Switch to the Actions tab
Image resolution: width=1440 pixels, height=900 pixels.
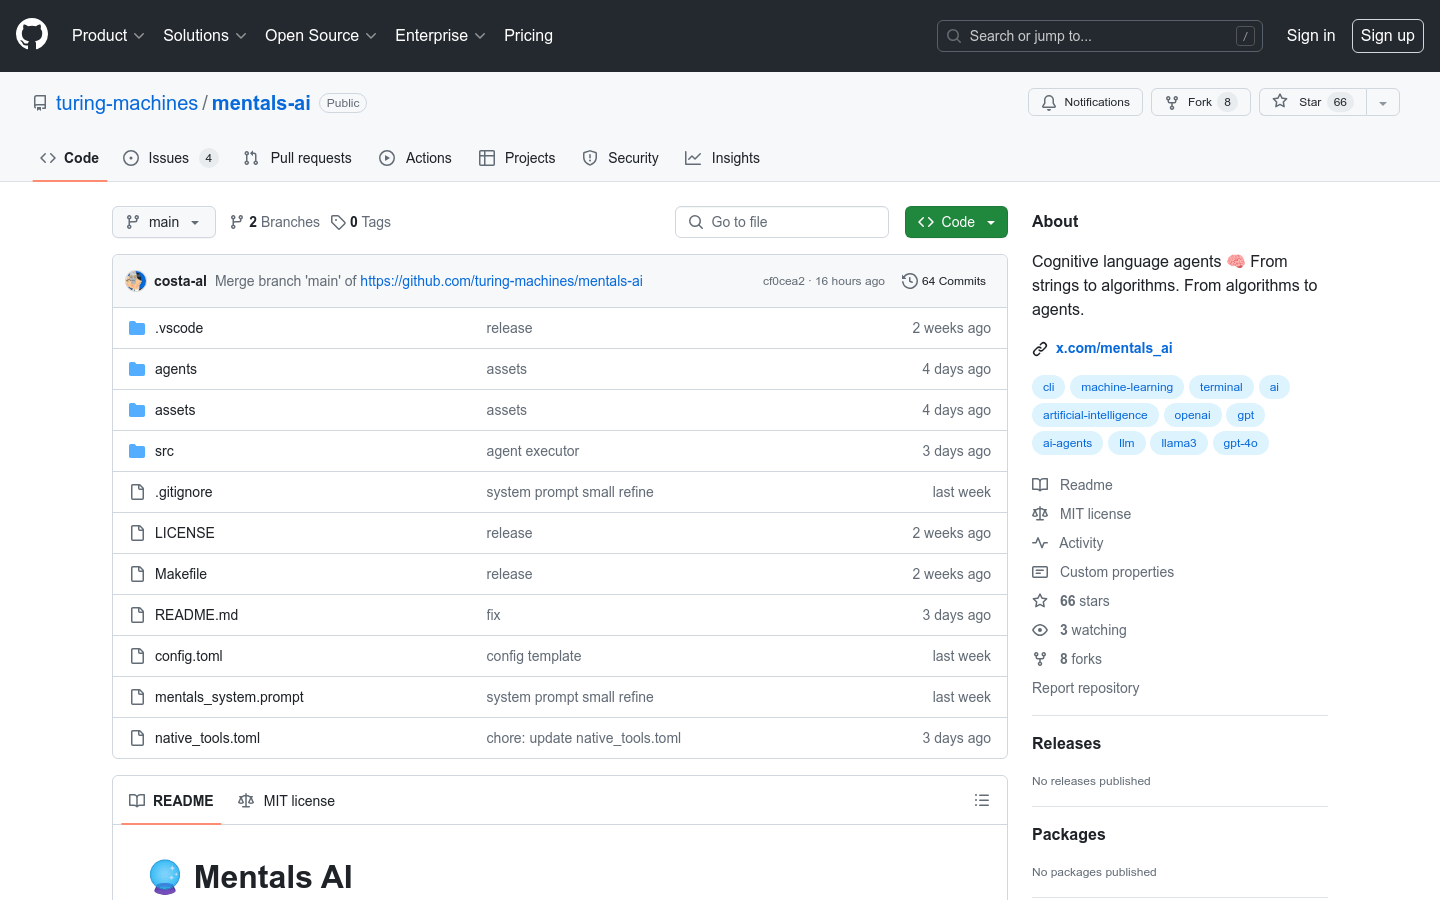point(416,158)
